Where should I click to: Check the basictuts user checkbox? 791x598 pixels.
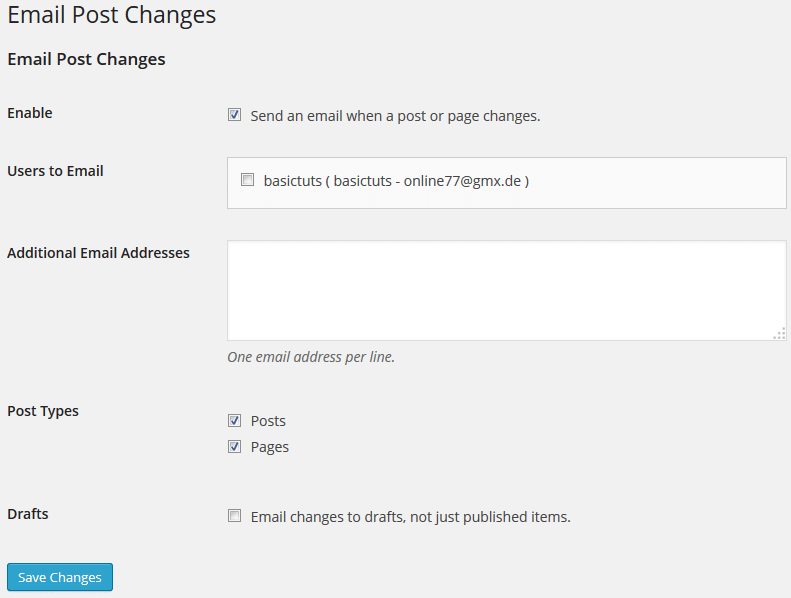pyautogui.click(x=247, y=181)
